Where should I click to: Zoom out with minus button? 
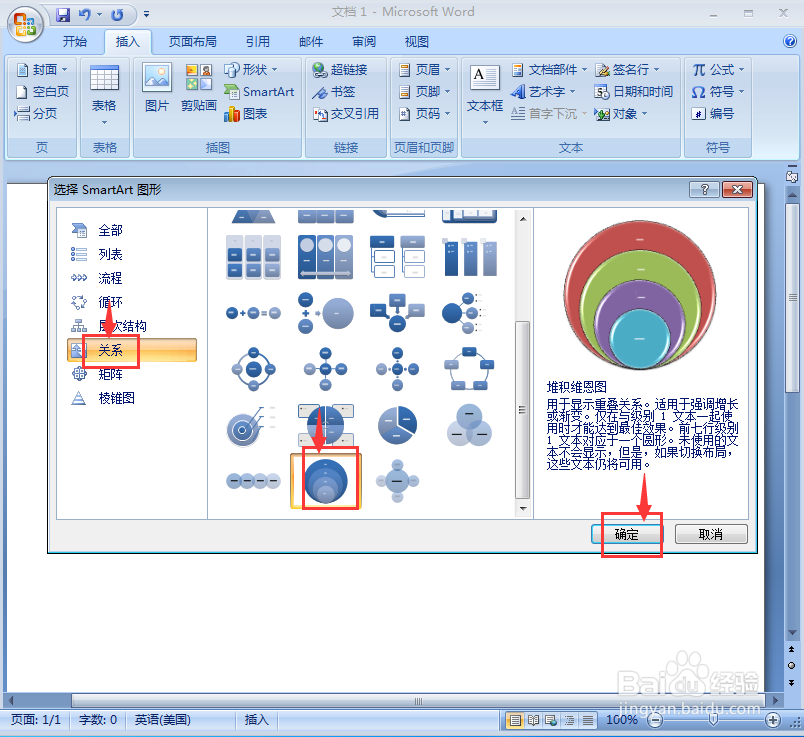655,721
